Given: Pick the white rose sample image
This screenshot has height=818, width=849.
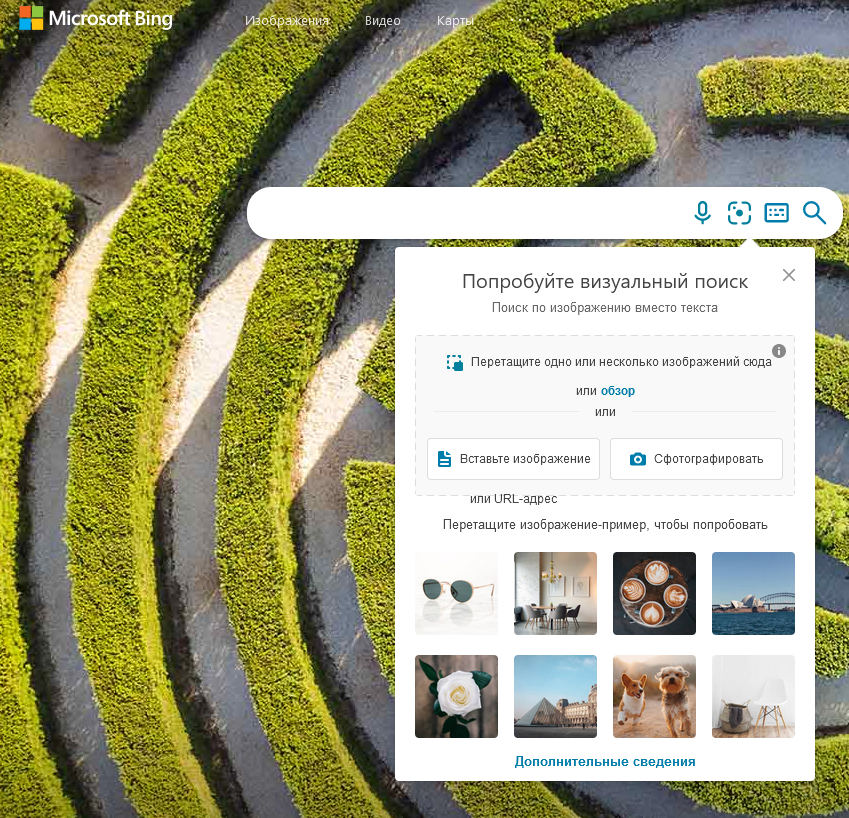Looking at the screenshot, I should click(456, 696).
